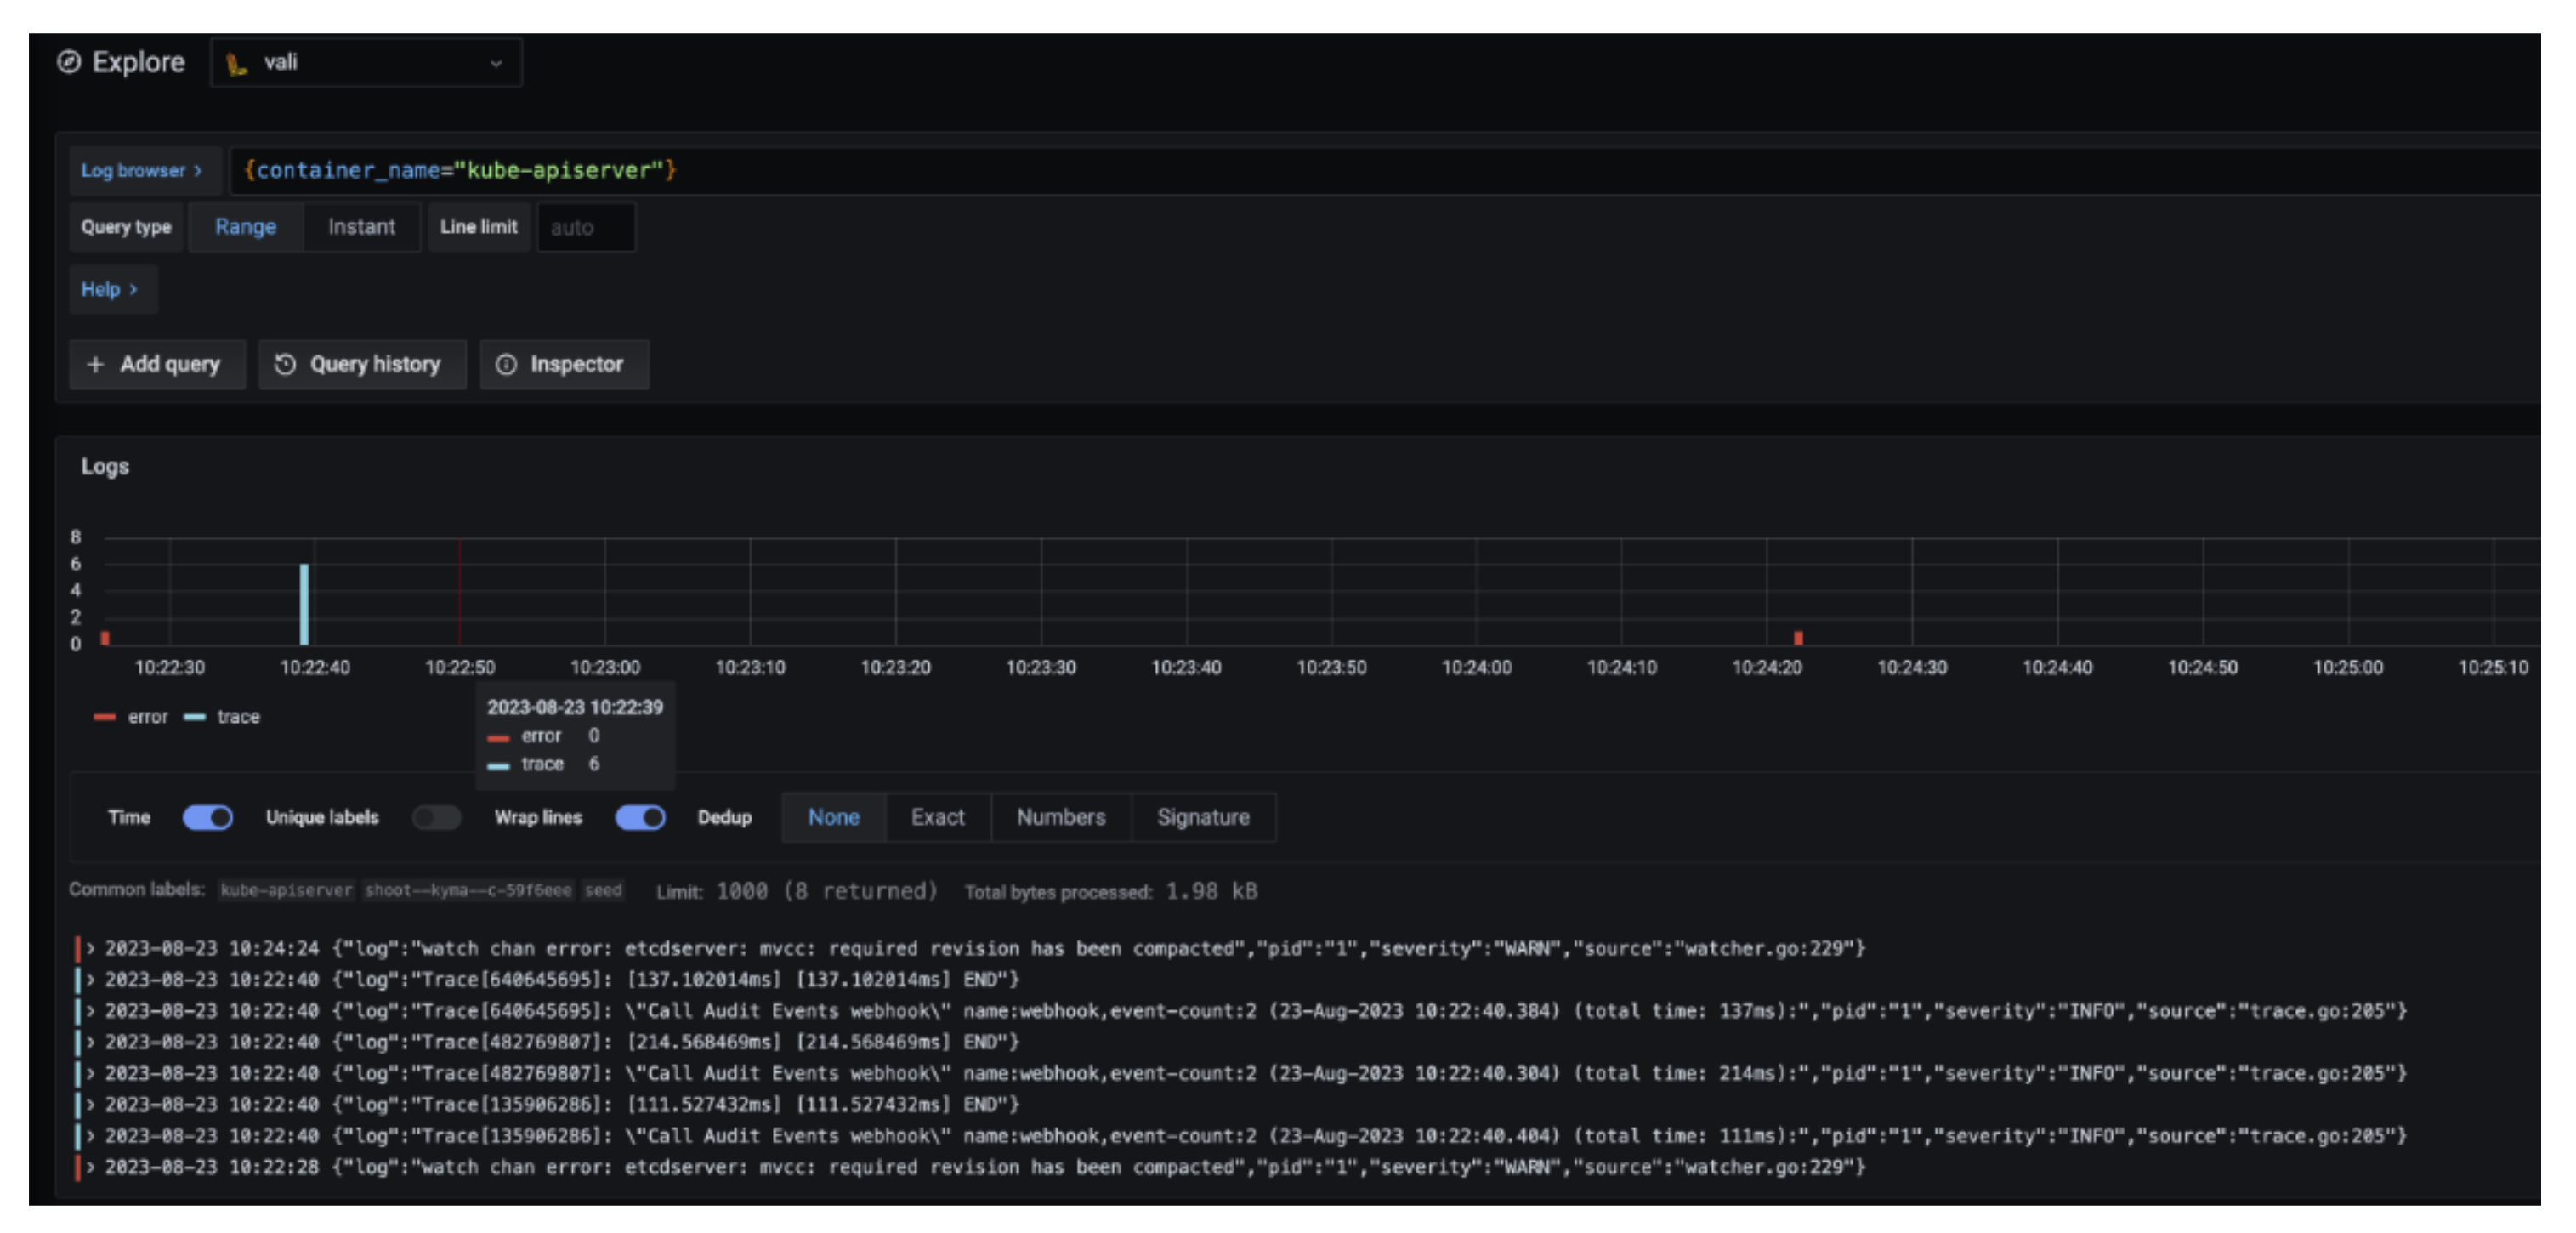This screenshot has width=2576, height=1233.
Task: Expand the 10:24:24 watch chan error log row
Action: pyautogui.click(x=90, y=948)
